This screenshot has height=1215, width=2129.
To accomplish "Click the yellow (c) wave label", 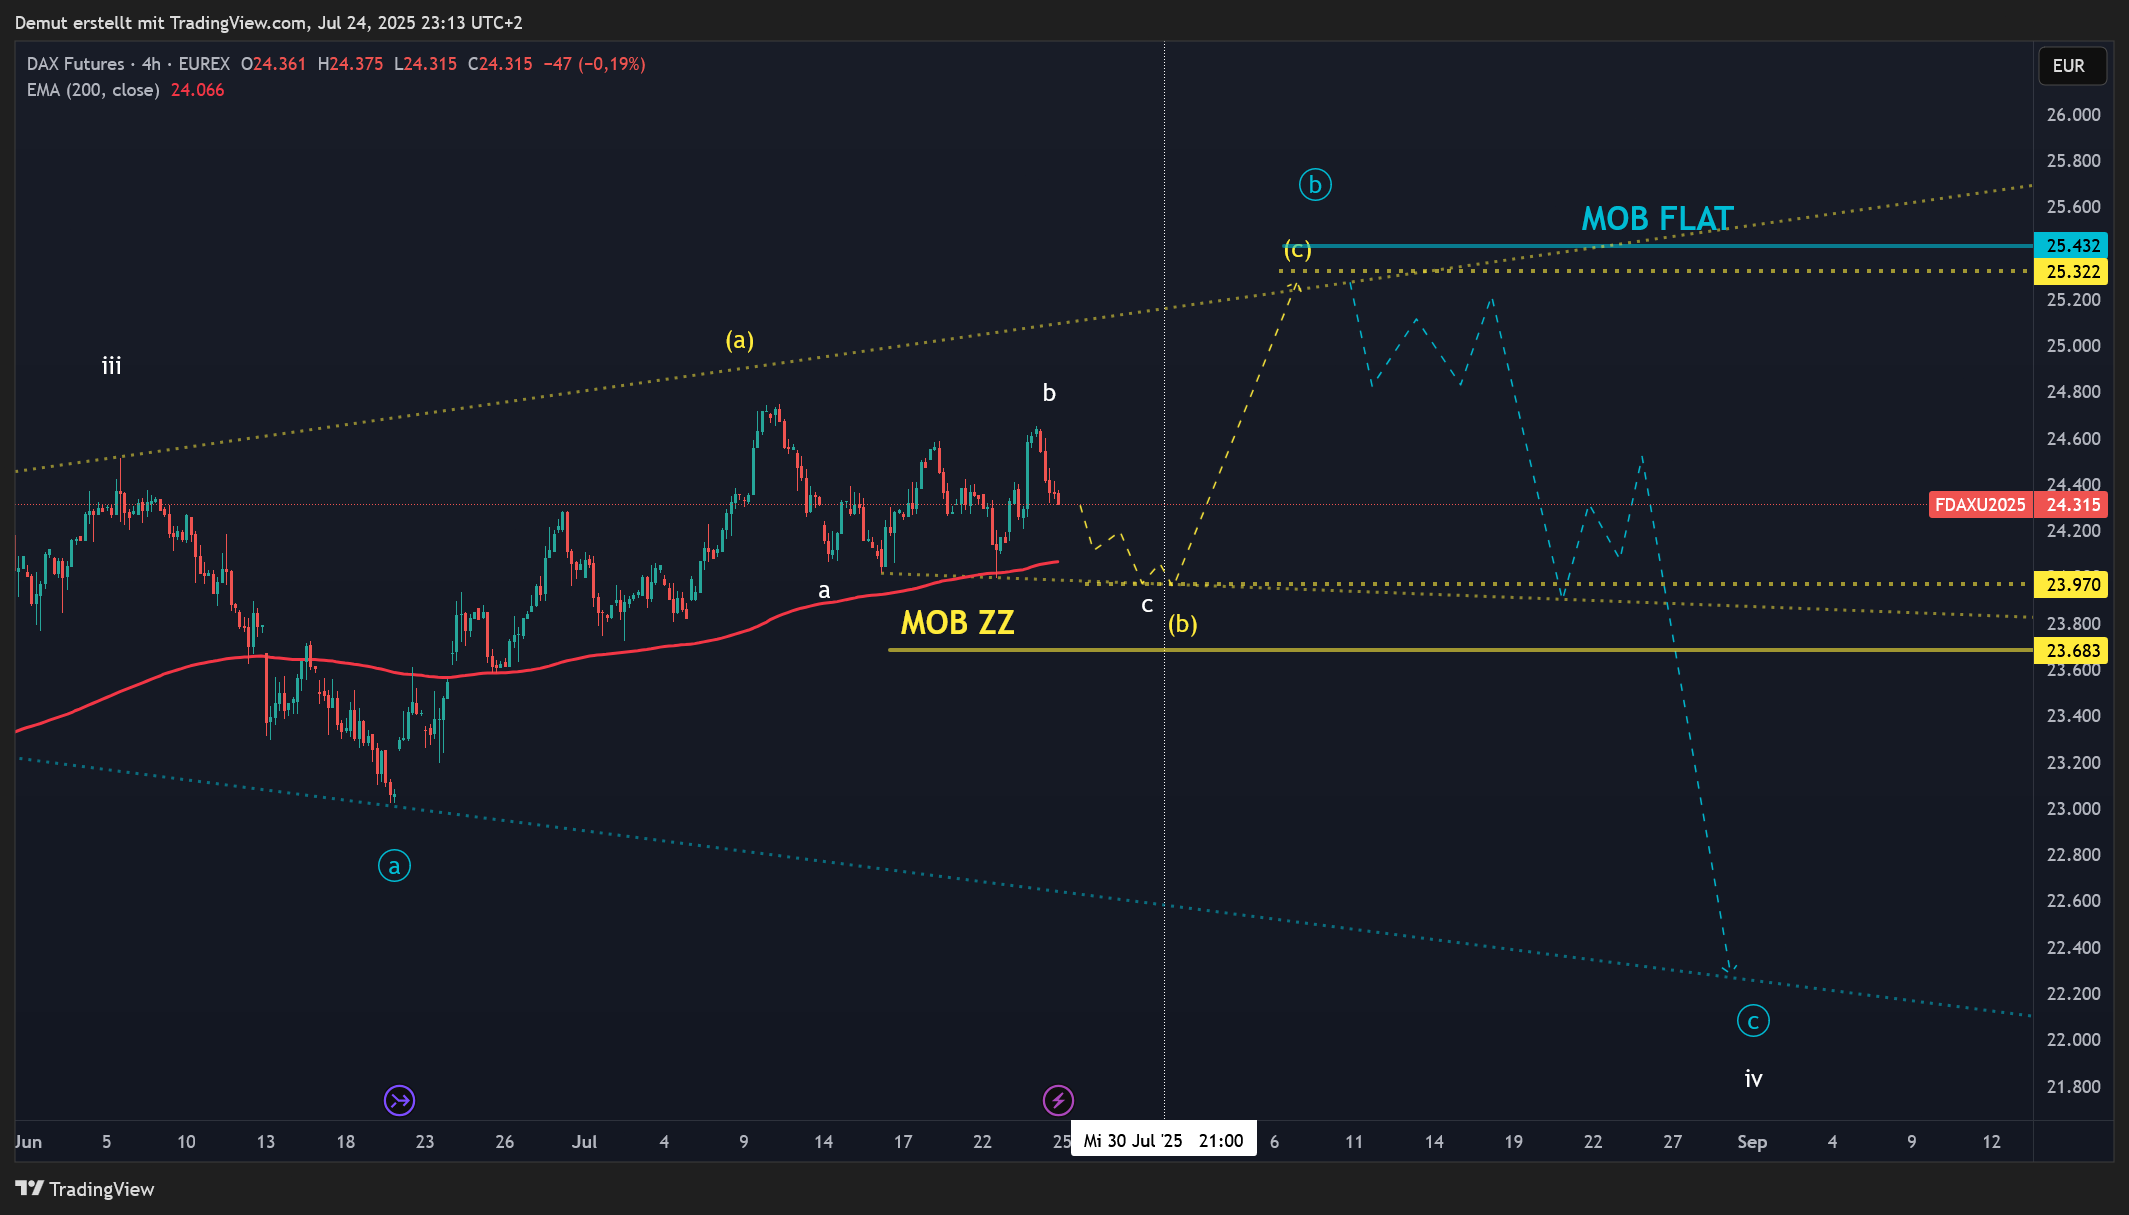I will click(1297, 250).
